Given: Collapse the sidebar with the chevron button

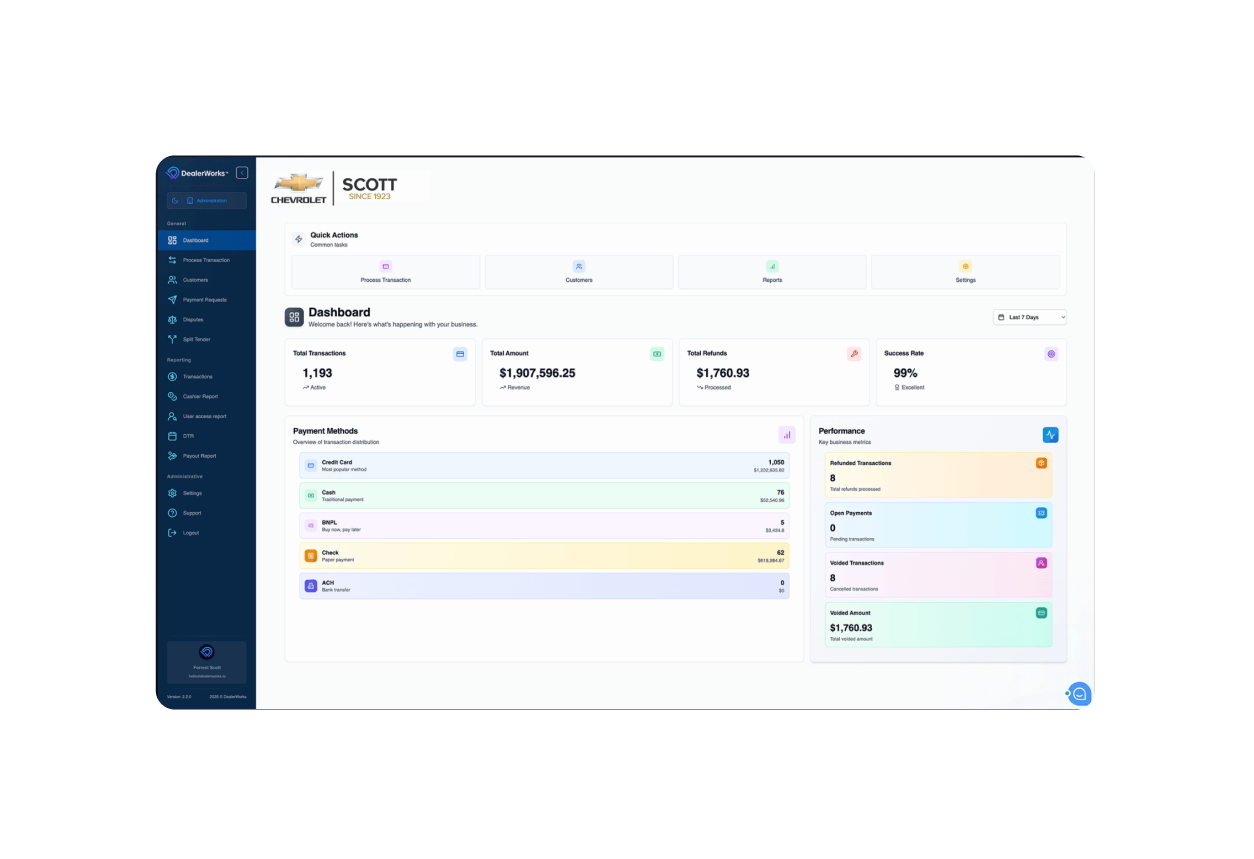Looking at the screenshot, I should point(242,173).
